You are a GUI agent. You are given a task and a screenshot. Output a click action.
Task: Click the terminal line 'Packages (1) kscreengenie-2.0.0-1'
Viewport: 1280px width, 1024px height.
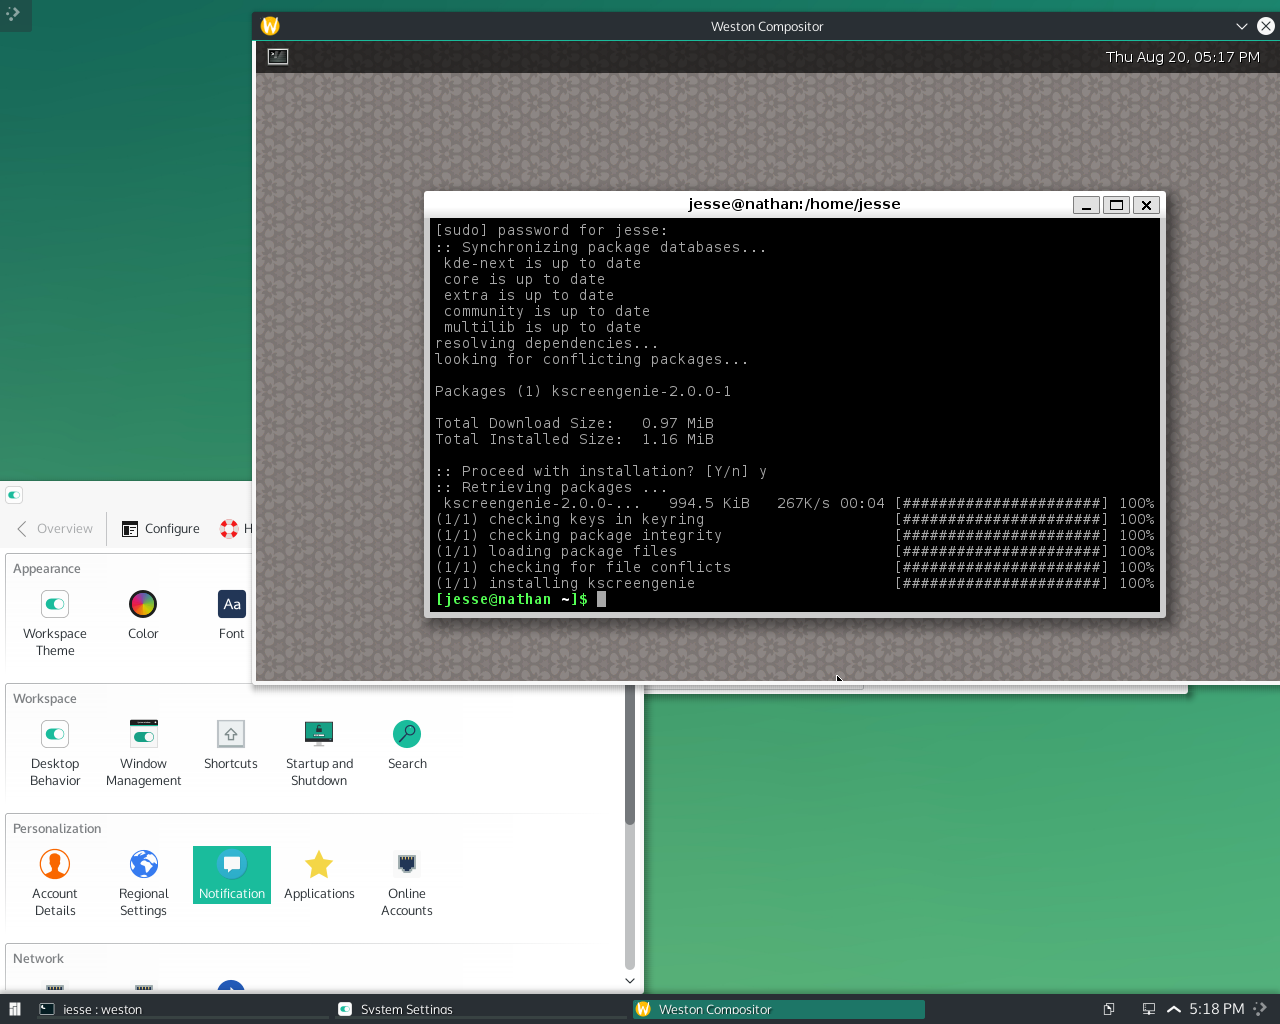click(x=583, y=391)
